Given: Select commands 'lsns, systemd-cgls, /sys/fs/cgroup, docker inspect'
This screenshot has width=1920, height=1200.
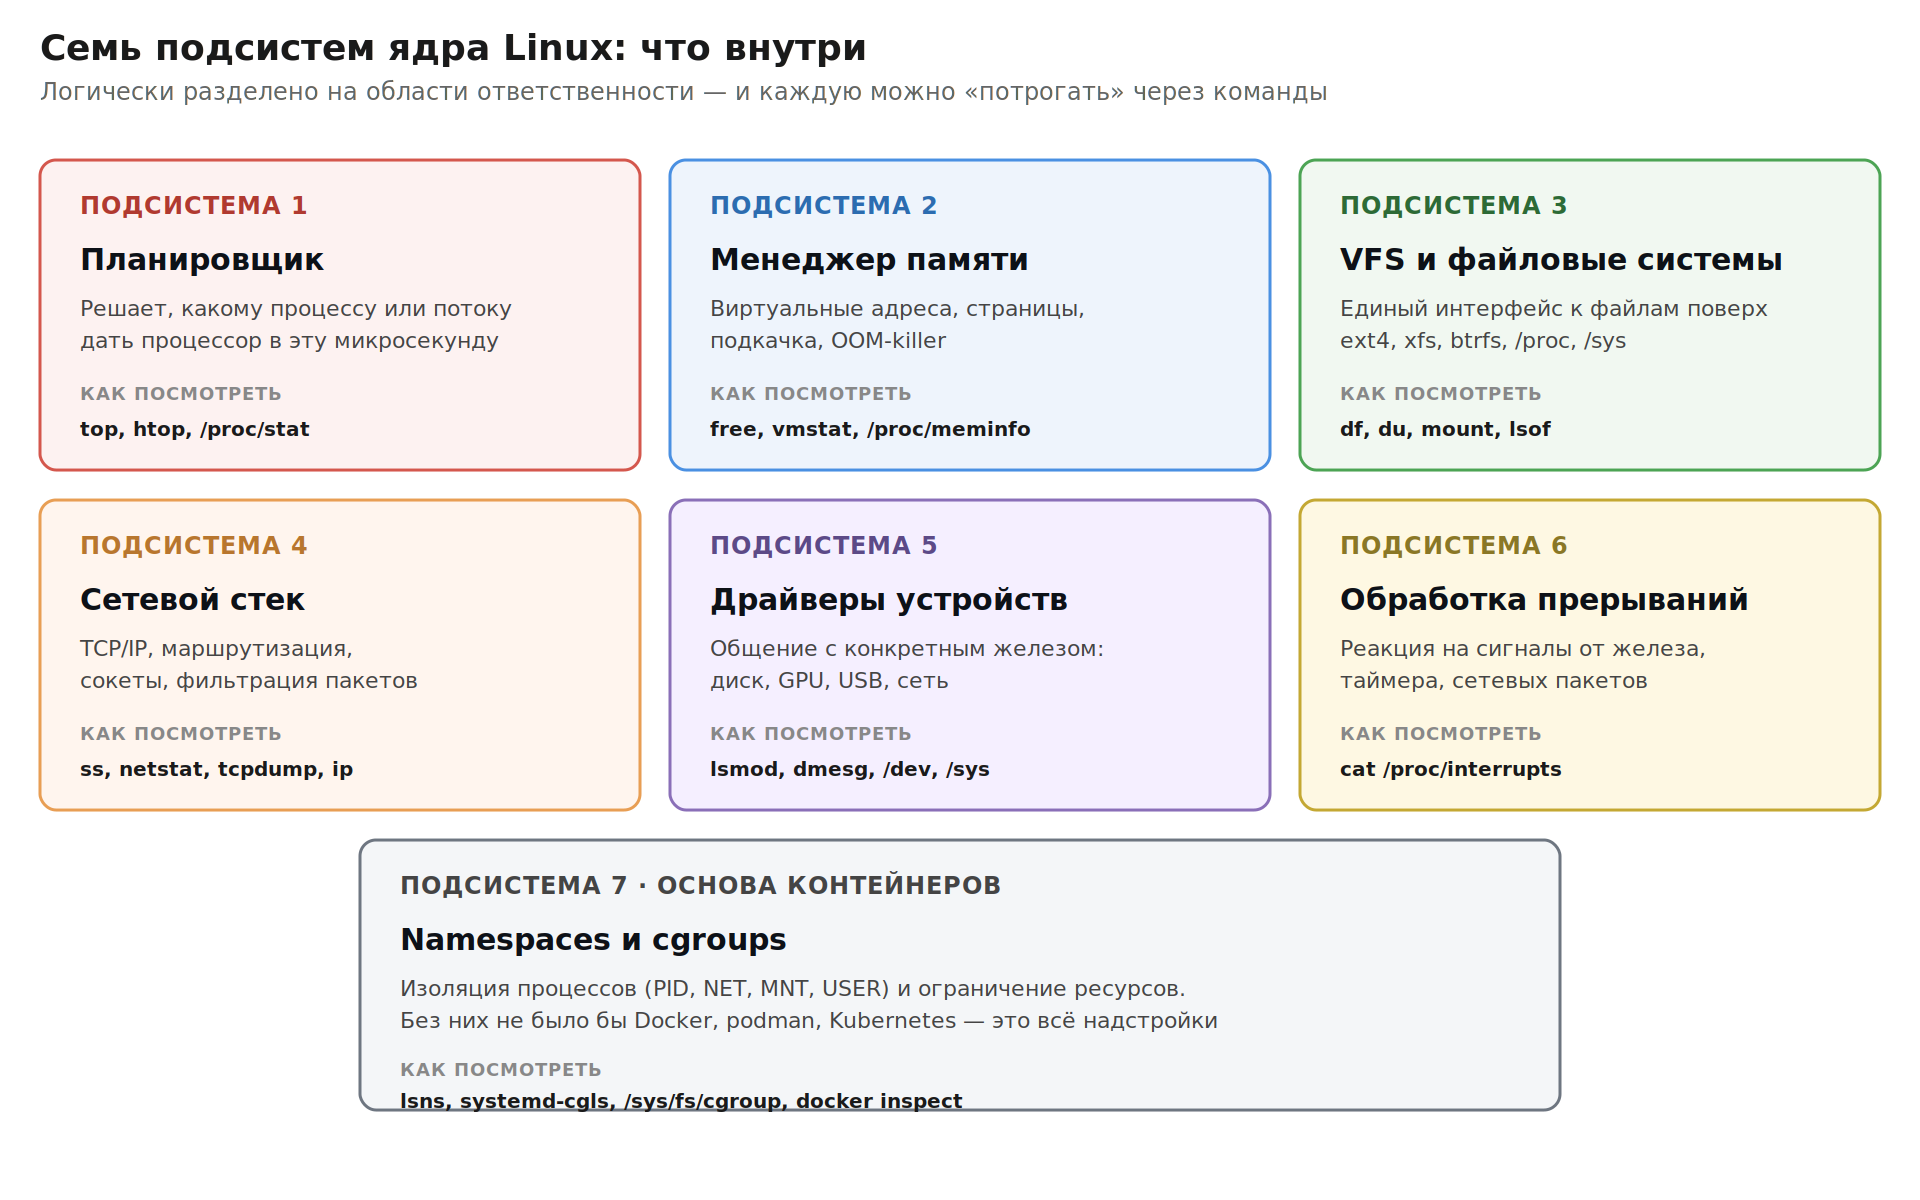Looking at the screenshot, I should click(680, 1101).
